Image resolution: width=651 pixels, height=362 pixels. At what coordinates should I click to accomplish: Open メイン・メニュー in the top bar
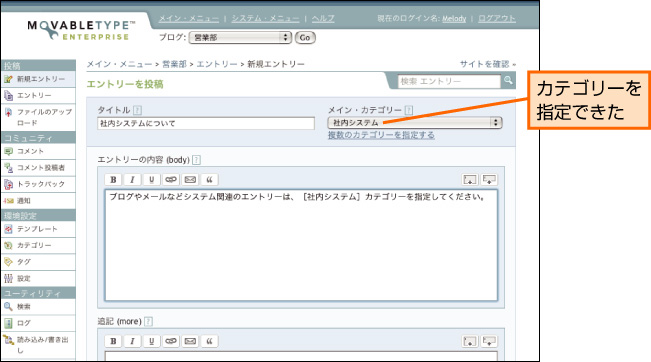click(x=188, y=19)
